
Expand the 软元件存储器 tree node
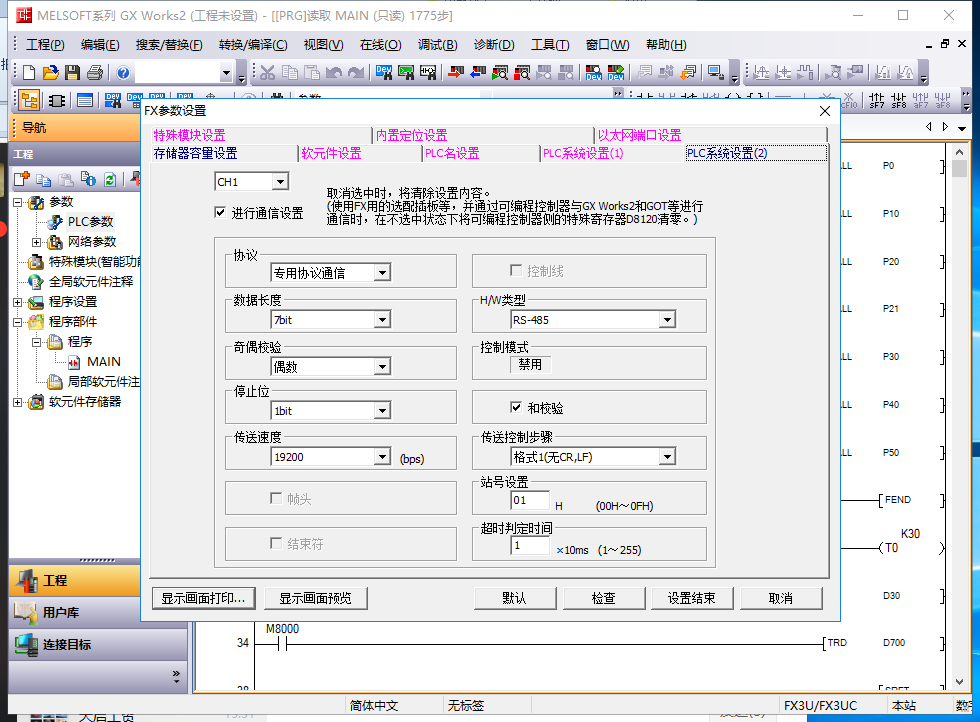coord(18,402)
